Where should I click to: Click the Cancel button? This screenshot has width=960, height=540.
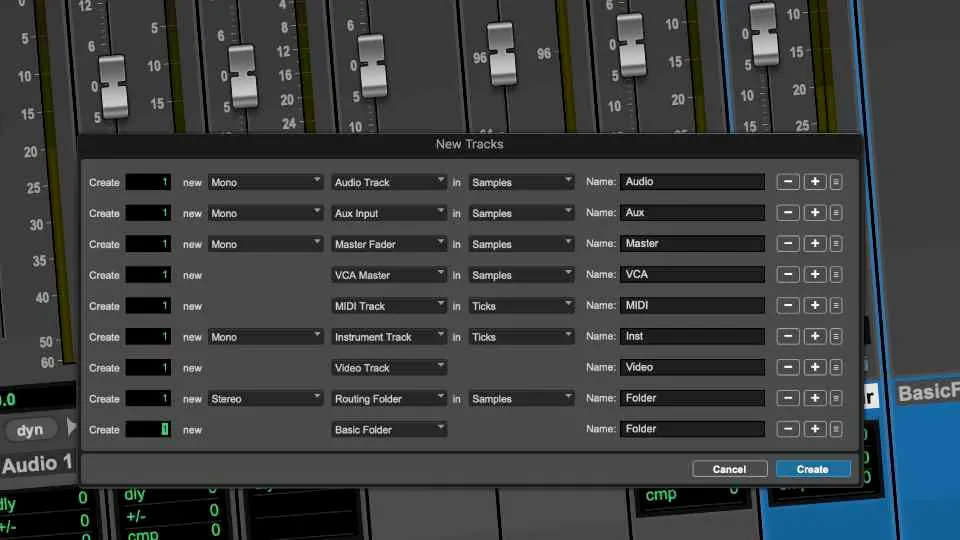coord(730,469)
